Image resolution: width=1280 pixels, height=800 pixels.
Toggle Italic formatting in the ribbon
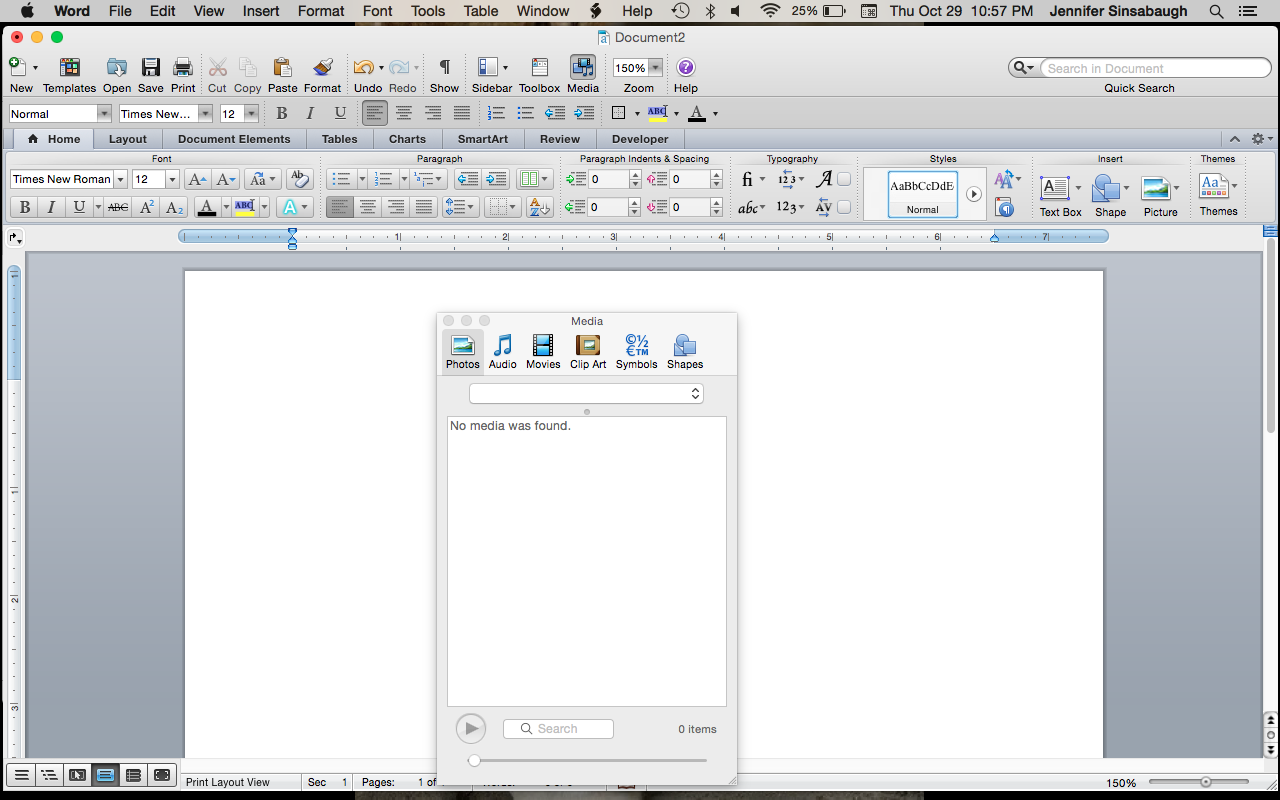pyautogui.click(x=51, y=207)
